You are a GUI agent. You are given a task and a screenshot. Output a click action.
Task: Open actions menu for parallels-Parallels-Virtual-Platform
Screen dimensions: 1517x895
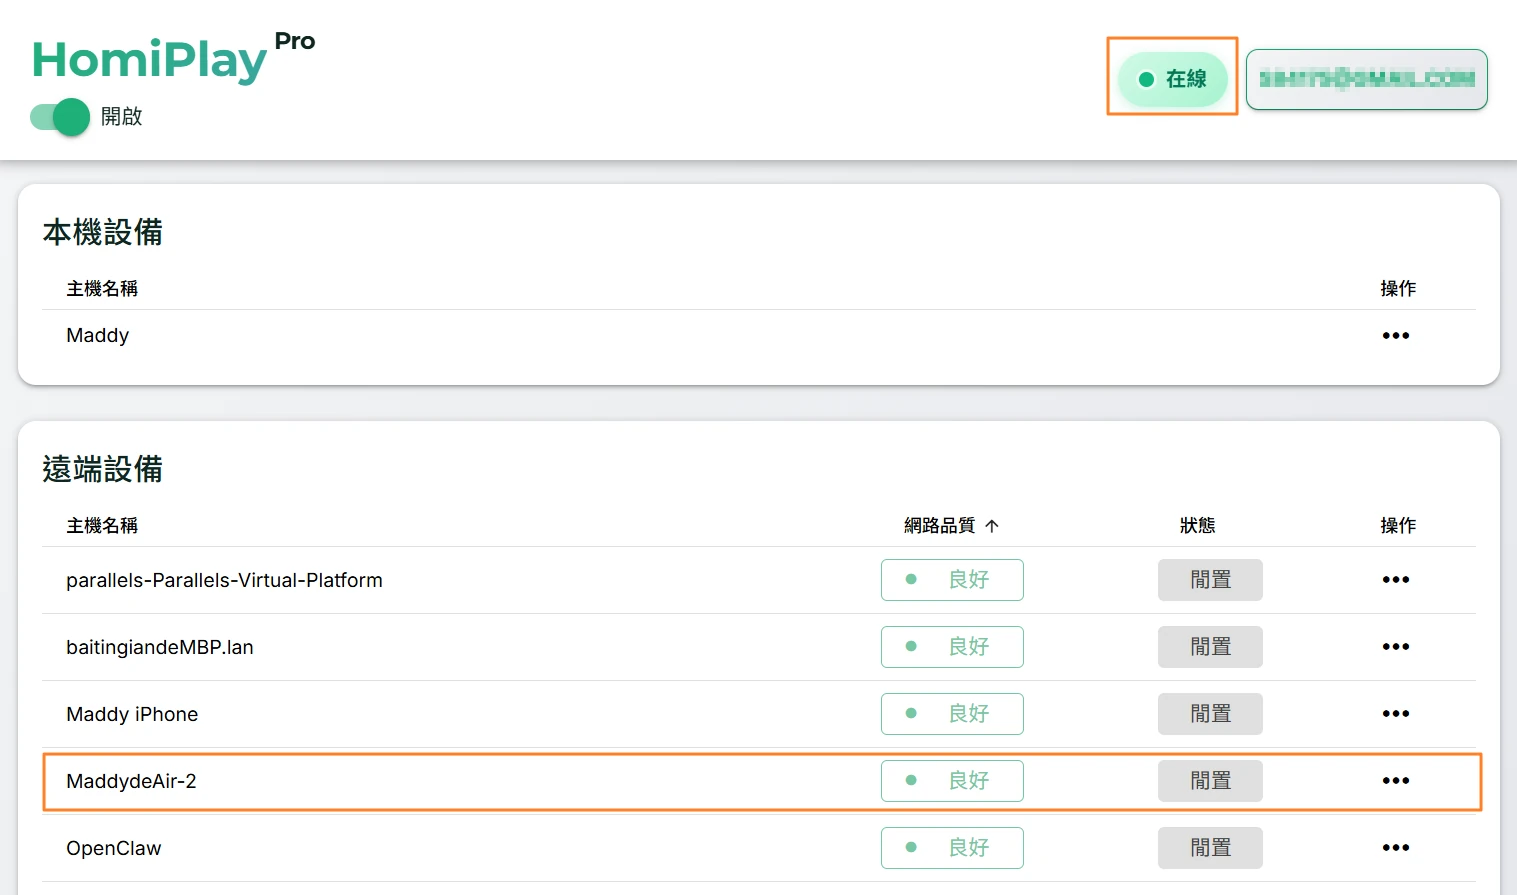(x=1395, y=580)
